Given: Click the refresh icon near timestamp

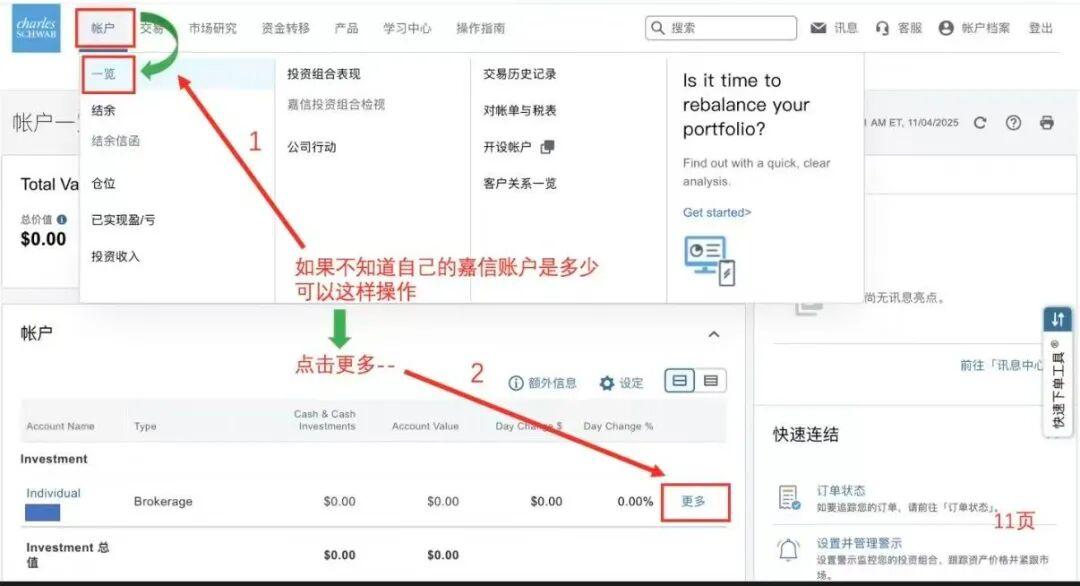Looking at the screenshot, I should coord(980,123).
